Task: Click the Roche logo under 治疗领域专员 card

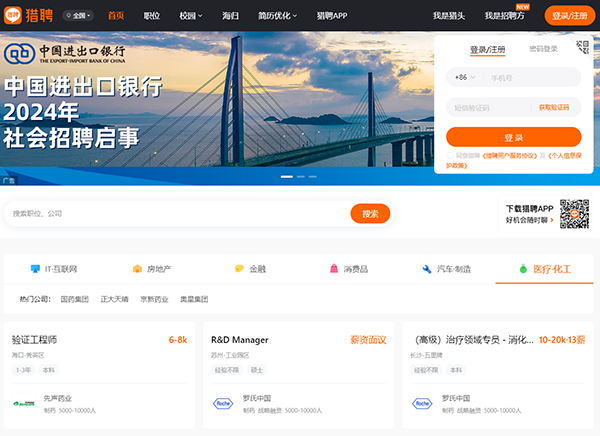Action: pyautogui.click(x=422, y=403)
